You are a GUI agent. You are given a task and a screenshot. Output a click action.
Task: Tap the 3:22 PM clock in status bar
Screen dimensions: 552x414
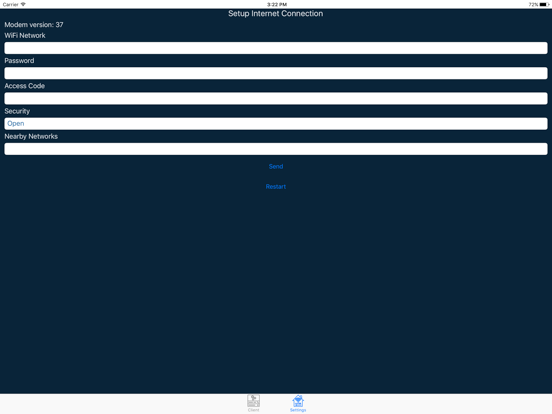click(277, 5)
